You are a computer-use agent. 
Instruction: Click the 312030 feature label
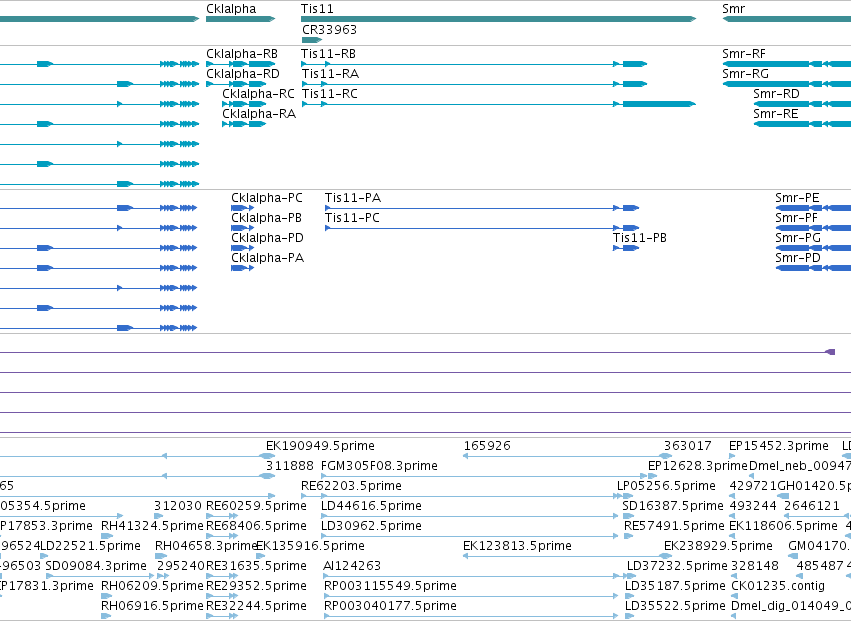(178, 506)
